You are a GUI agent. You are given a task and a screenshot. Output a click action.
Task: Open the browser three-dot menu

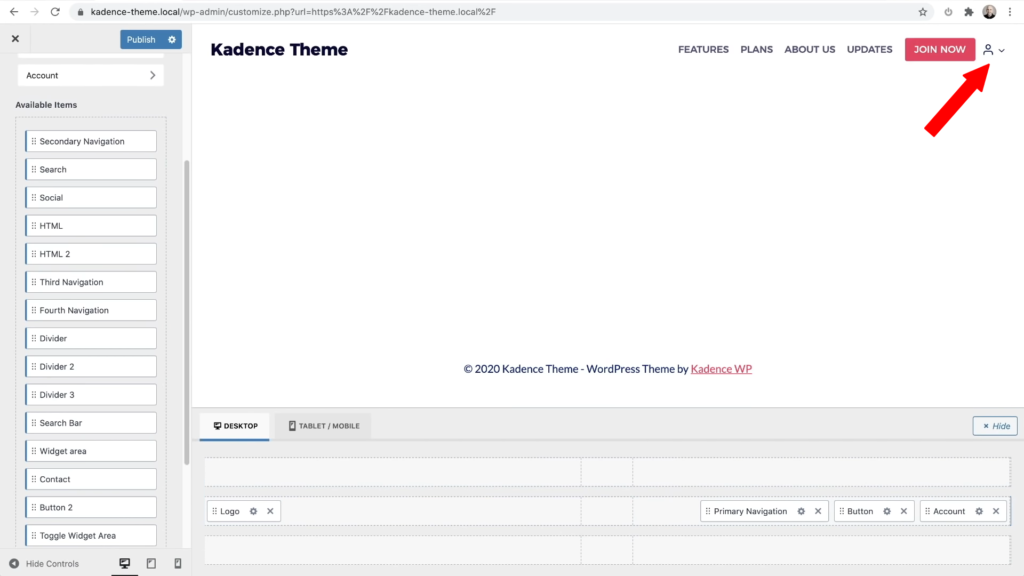[1010, 12]
